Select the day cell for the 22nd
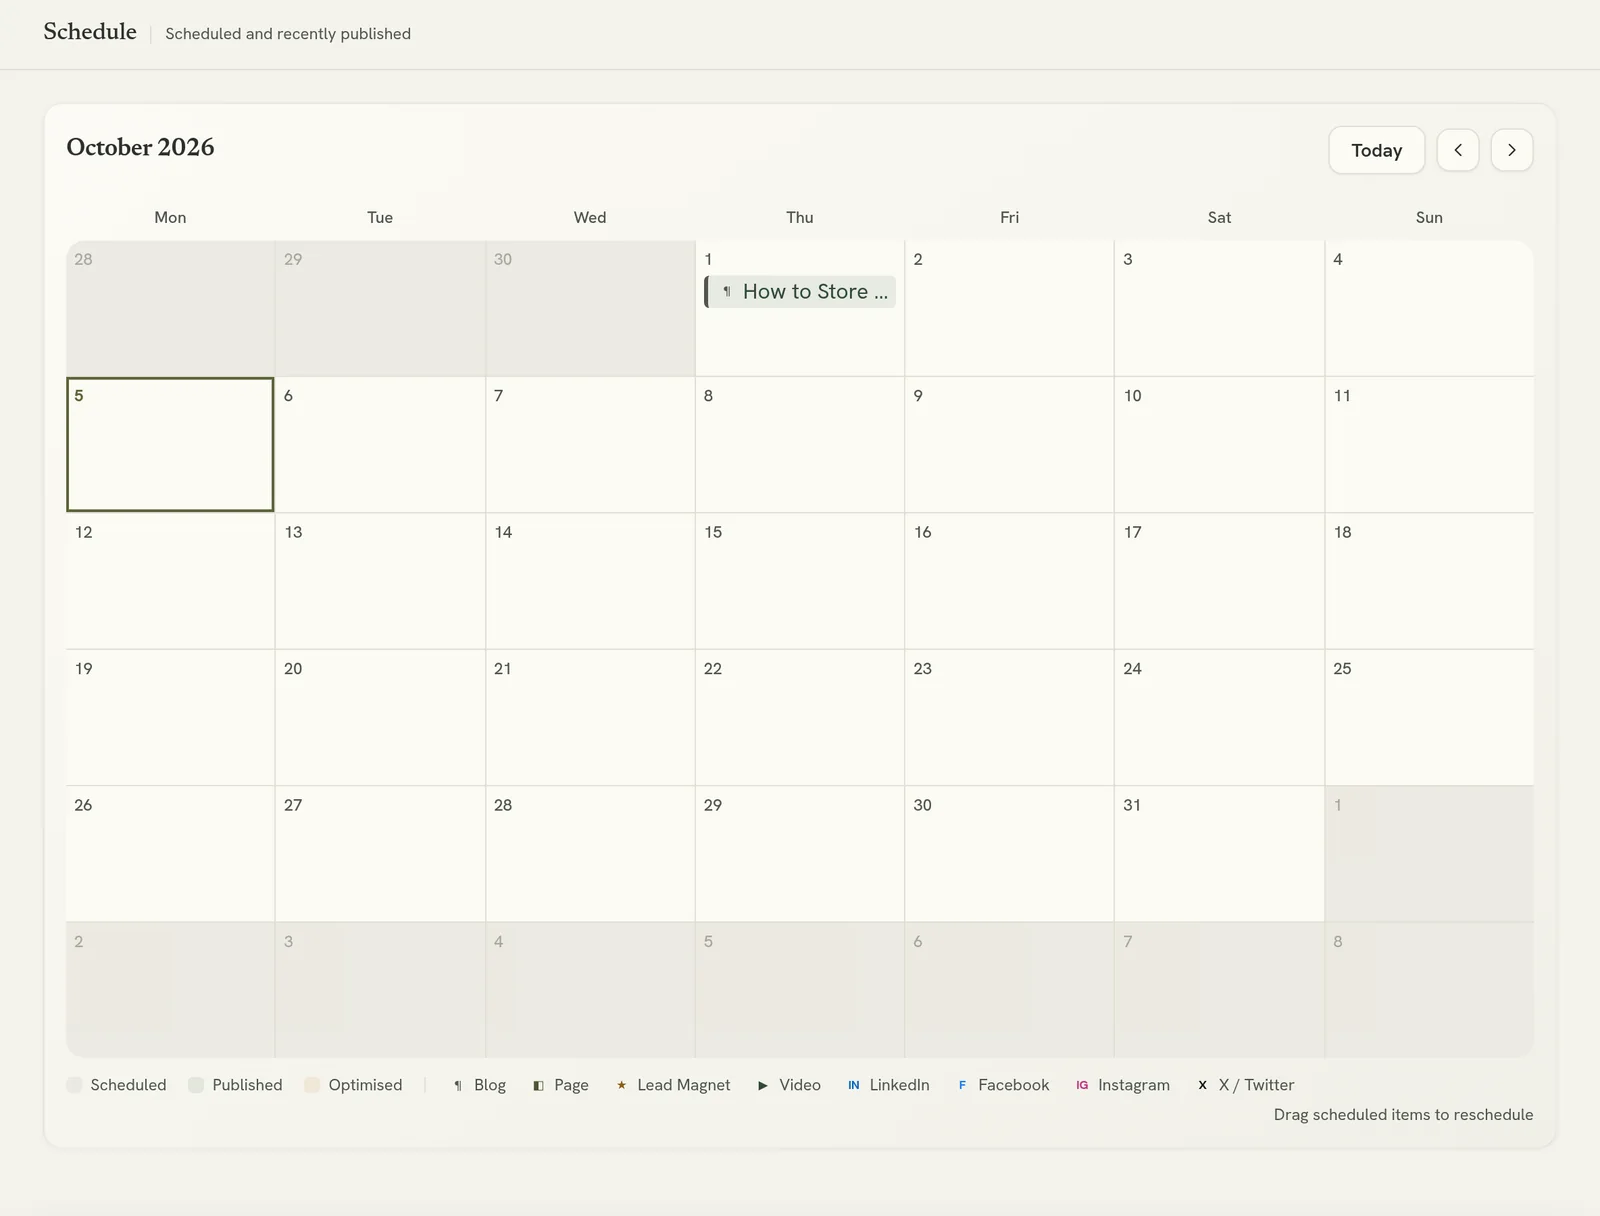The width and height of the screenshot is (1600, 1216). click(800, 718)
